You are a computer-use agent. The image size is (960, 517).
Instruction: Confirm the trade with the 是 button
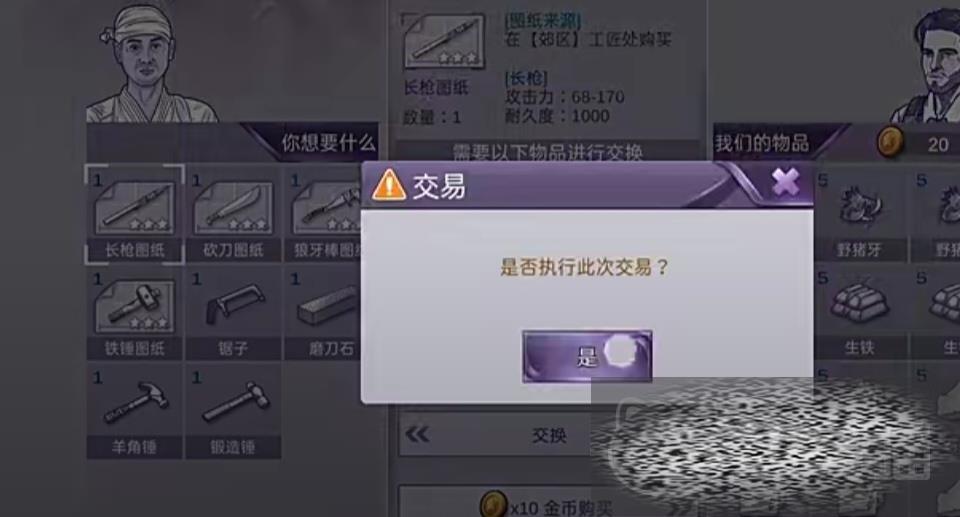(x=587, y=357)
